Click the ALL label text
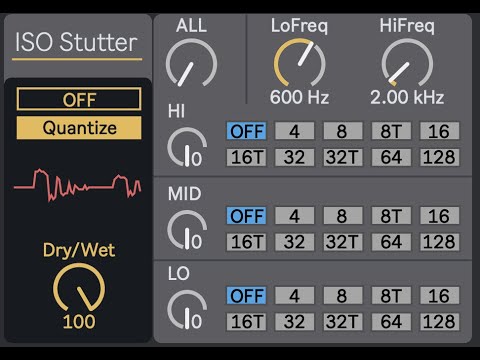480x360 pixels. pos(191,26)
